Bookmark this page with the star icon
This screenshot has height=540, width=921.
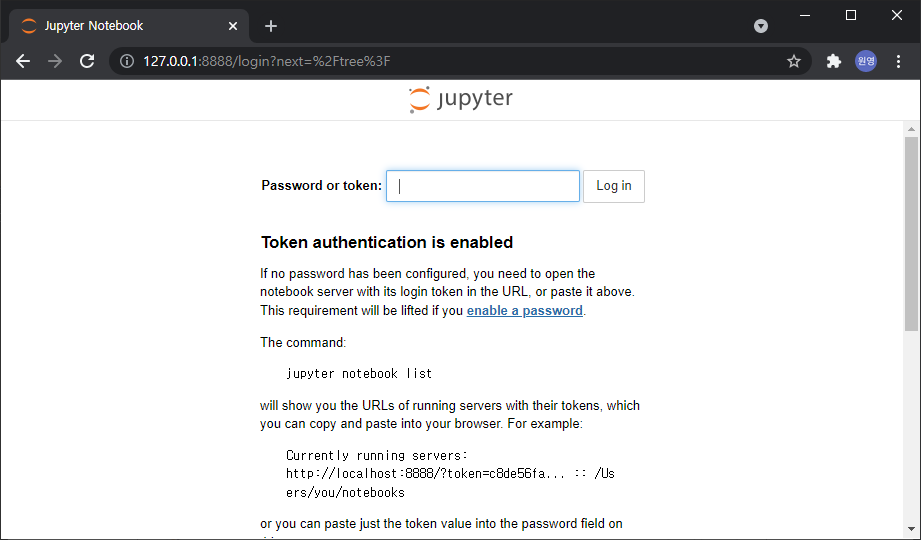(x=794, y=61)
